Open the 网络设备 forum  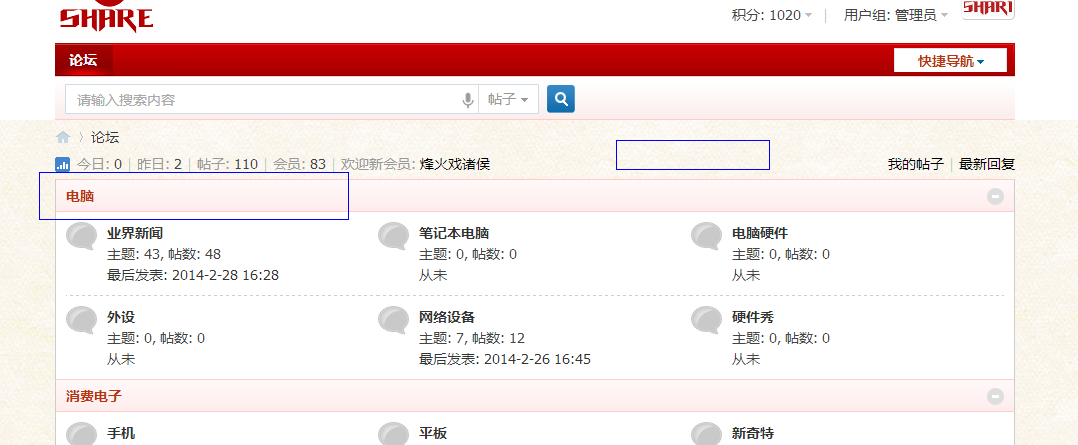click(x=448, y=317)
